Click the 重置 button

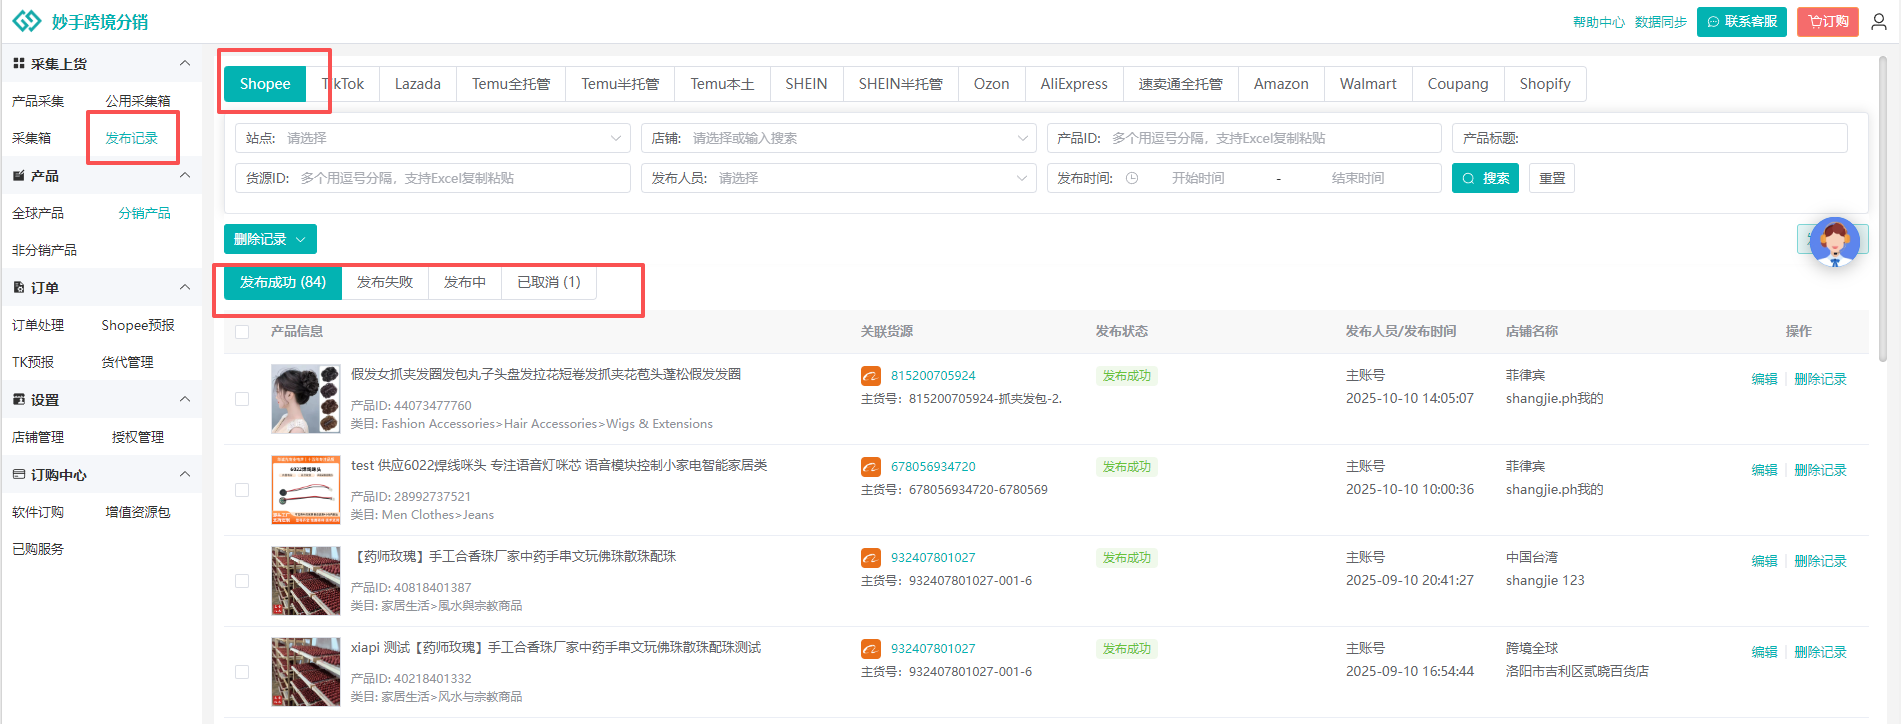pyautogui.click(x=1552, y=178)
